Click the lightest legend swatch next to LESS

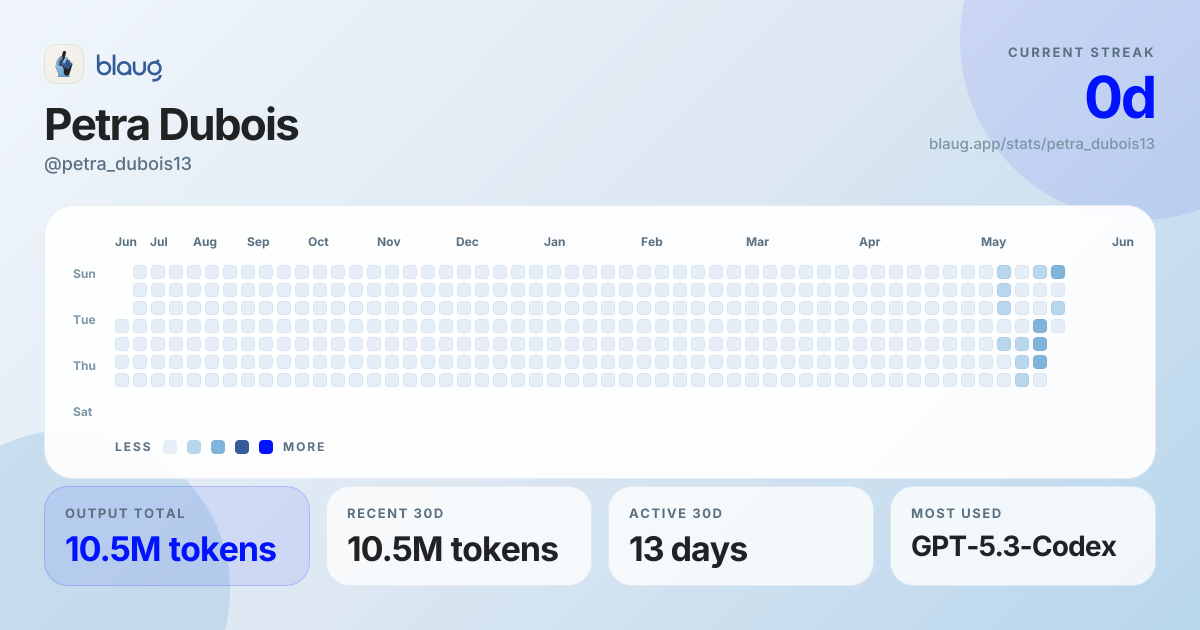pyautogui.click(x=170, y=447)
